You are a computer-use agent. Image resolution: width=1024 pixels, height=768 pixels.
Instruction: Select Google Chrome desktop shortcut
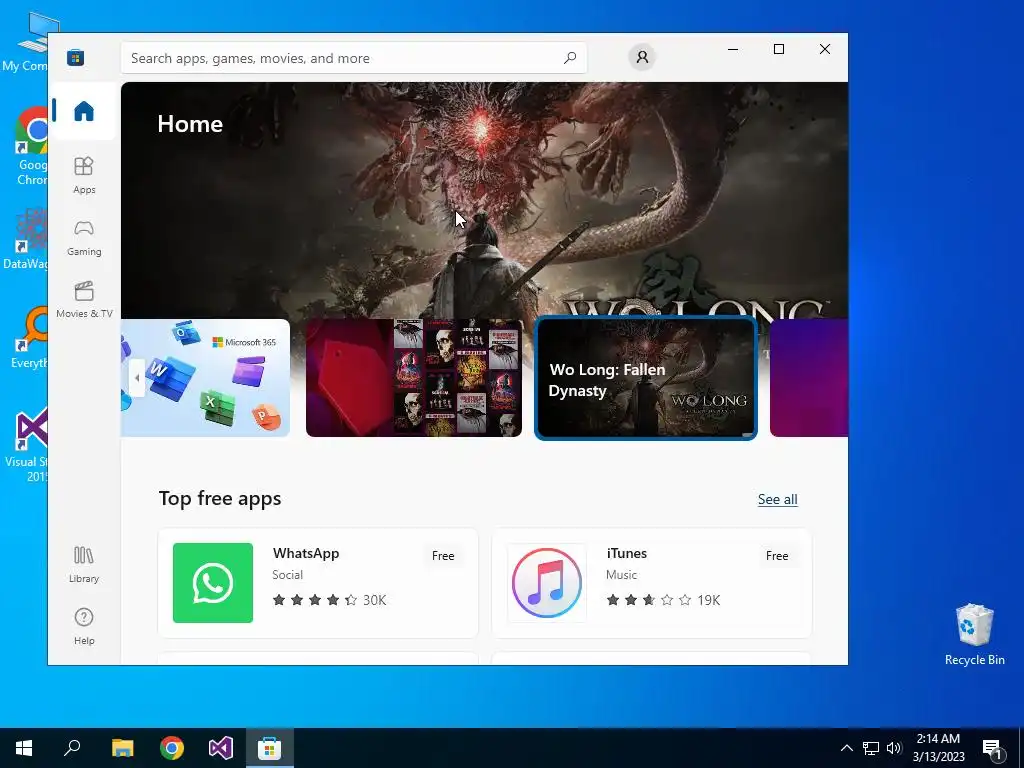31,147
